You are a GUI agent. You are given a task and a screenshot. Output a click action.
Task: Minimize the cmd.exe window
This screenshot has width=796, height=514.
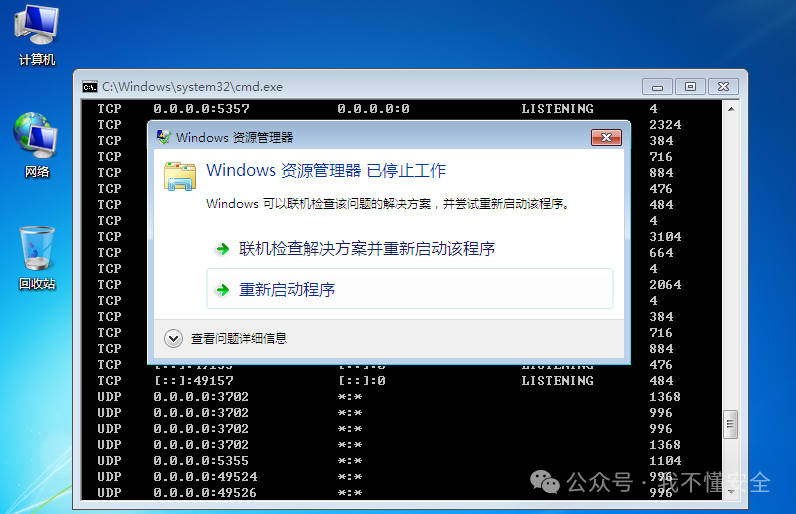click(x=657, y=87)
